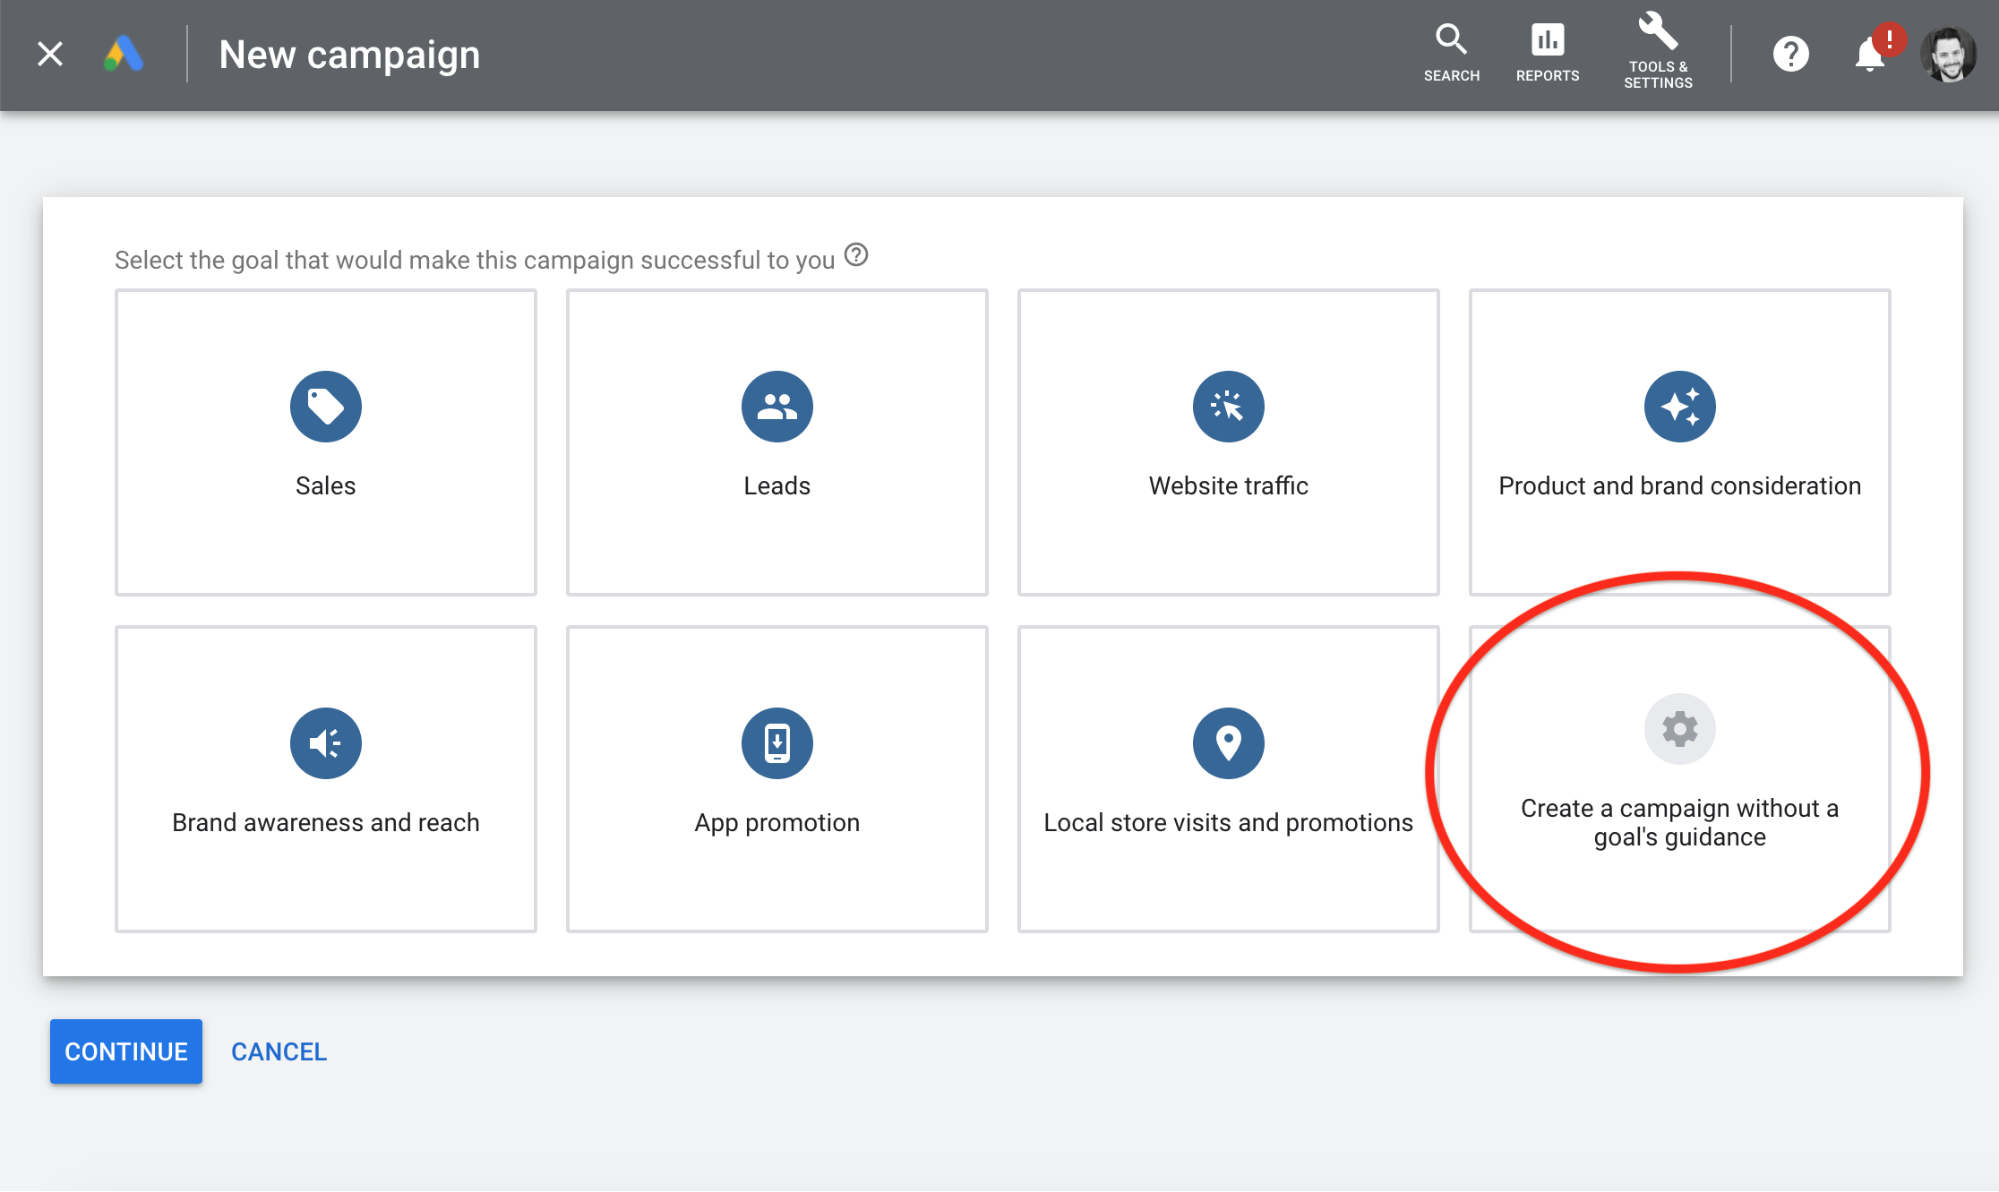
Task: Select the Leads campaign goal icon
Action: click(776, 404)
